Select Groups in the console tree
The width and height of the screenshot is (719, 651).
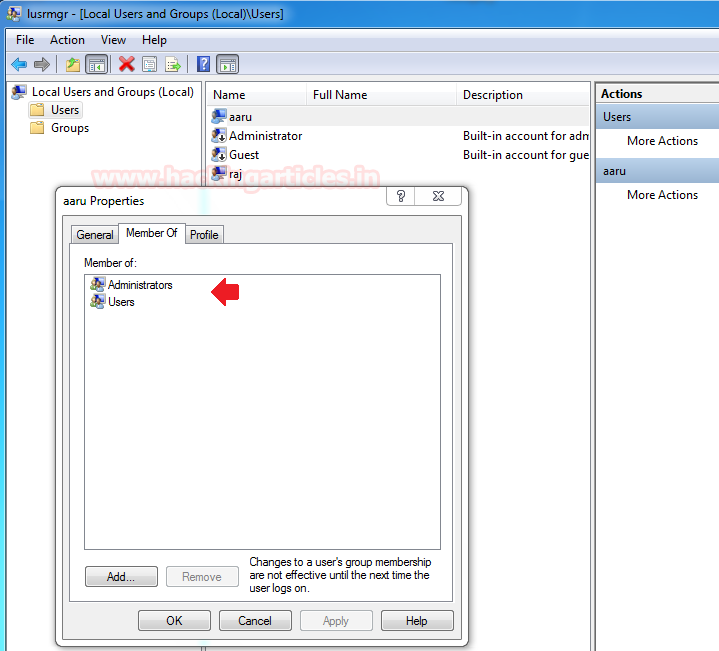point(70,128)
